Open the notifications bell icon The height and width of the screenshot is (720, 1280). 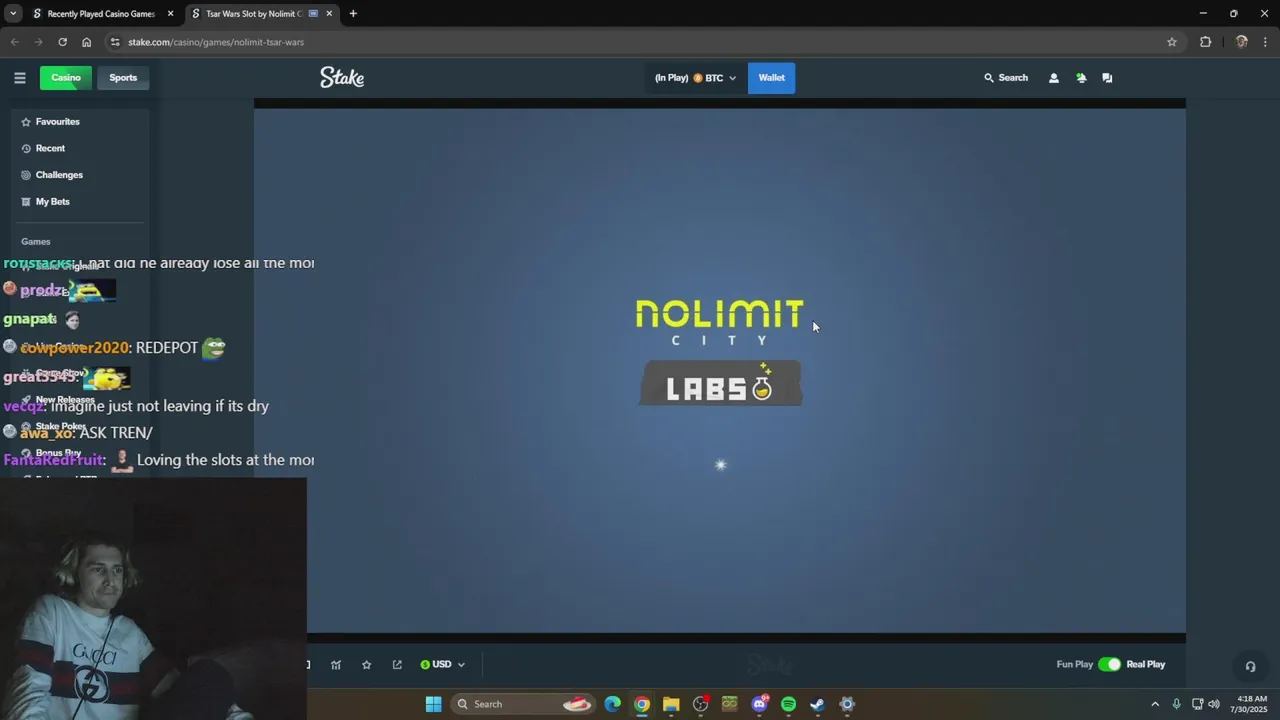click(x=1081, y=78)
